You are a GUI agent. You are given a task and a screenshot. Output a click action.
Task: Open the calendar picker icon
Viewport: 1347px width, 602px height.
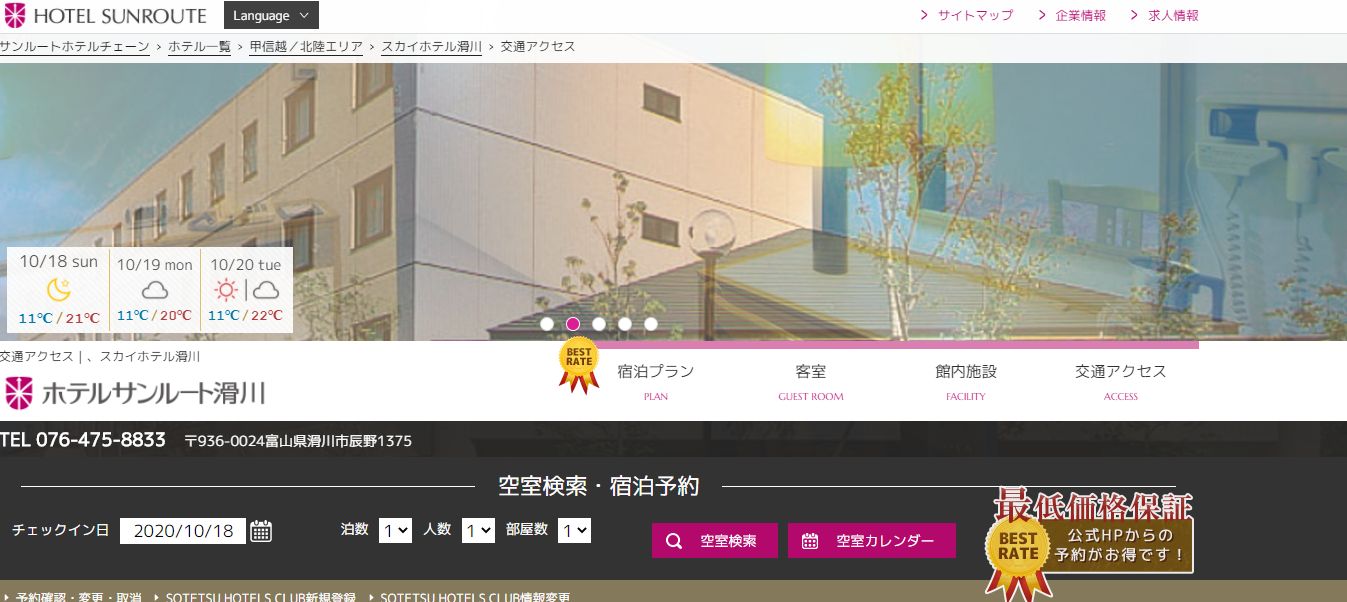click(x=261, y=531)
